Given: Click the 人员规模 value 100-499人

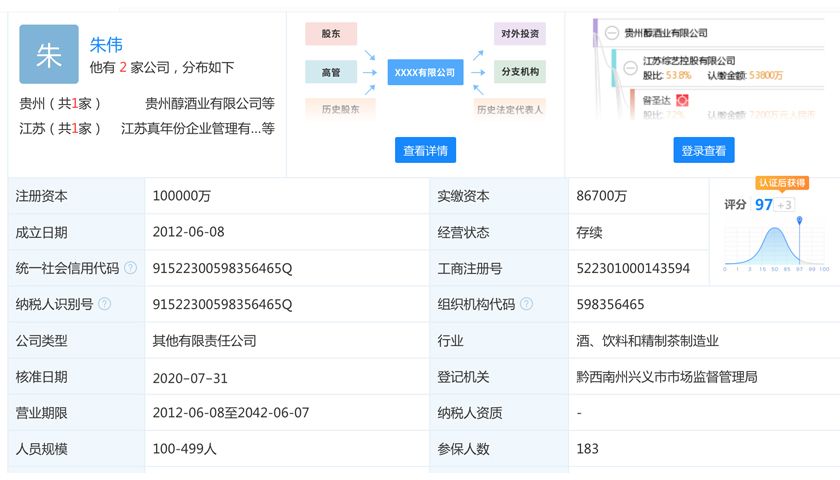Looking at the screenshot, I should click(185, 449).
